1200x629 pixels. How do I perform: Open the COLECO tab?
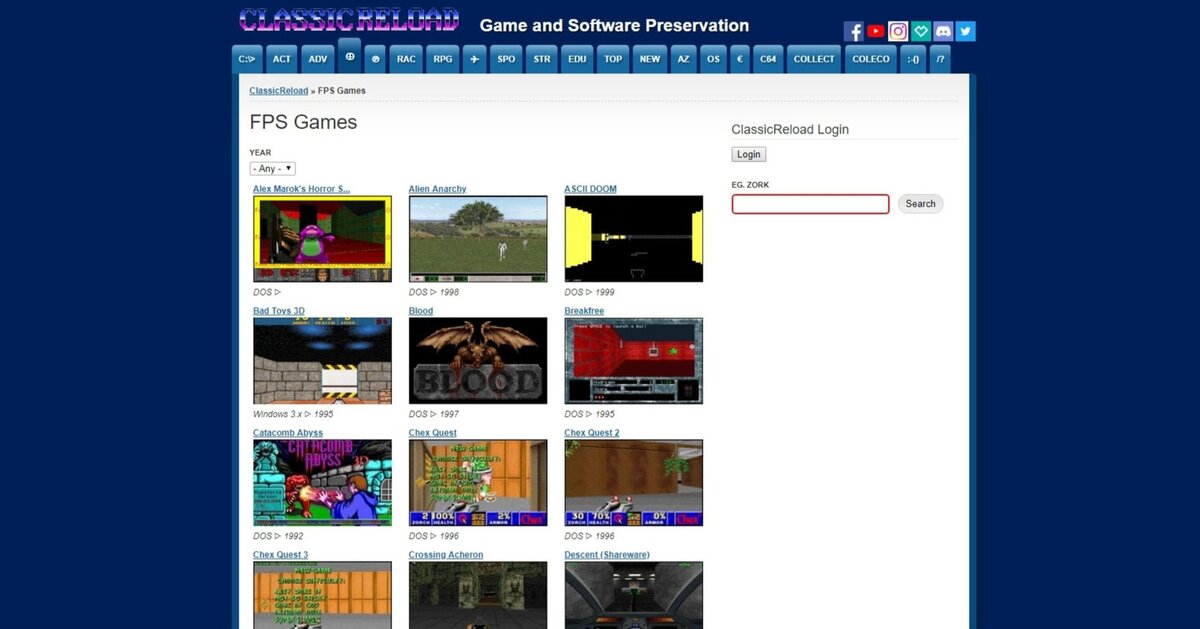coord(871,59)
